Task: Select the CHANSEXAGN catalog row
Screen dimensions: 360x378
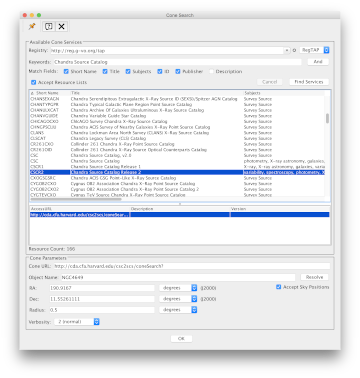Action: click(177, 99)
